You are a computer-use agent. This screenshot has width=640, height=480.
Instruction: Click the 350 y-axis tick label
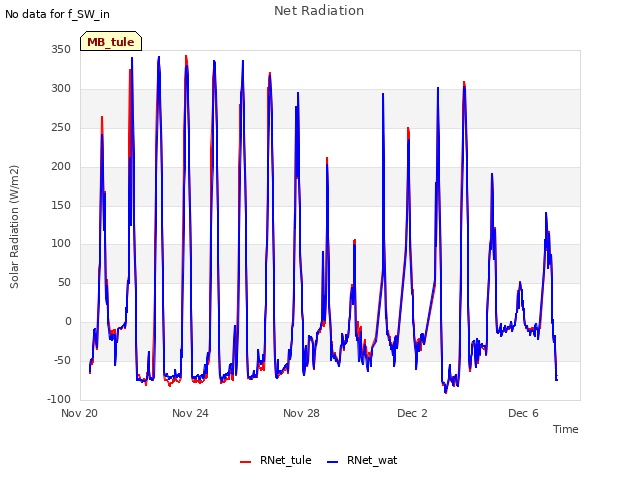pos(61,50)
